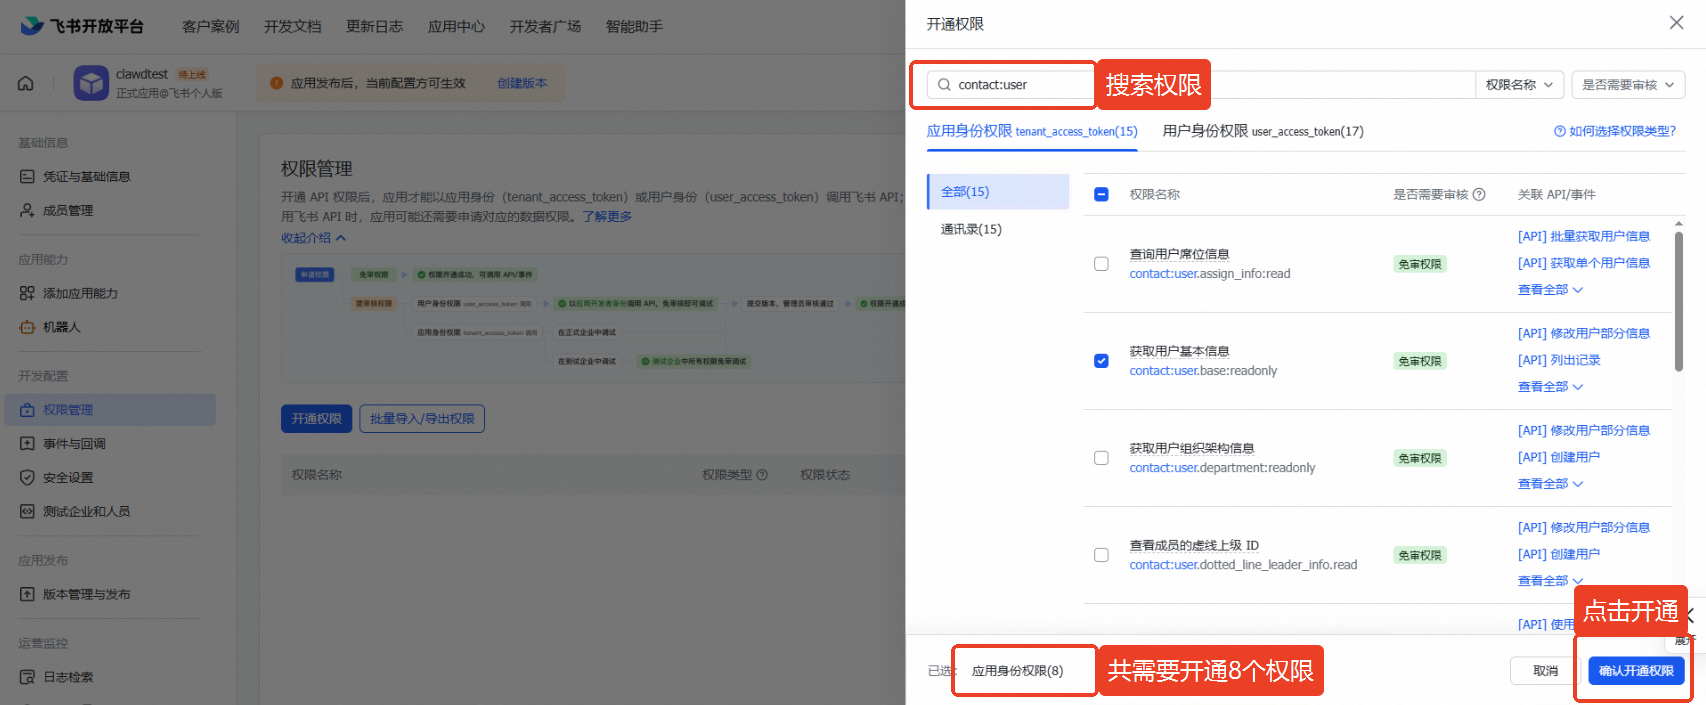Expand 查看全部 for 获取用户基本信息 row
Screen dimensions: 1706x705
point(1550,387)
